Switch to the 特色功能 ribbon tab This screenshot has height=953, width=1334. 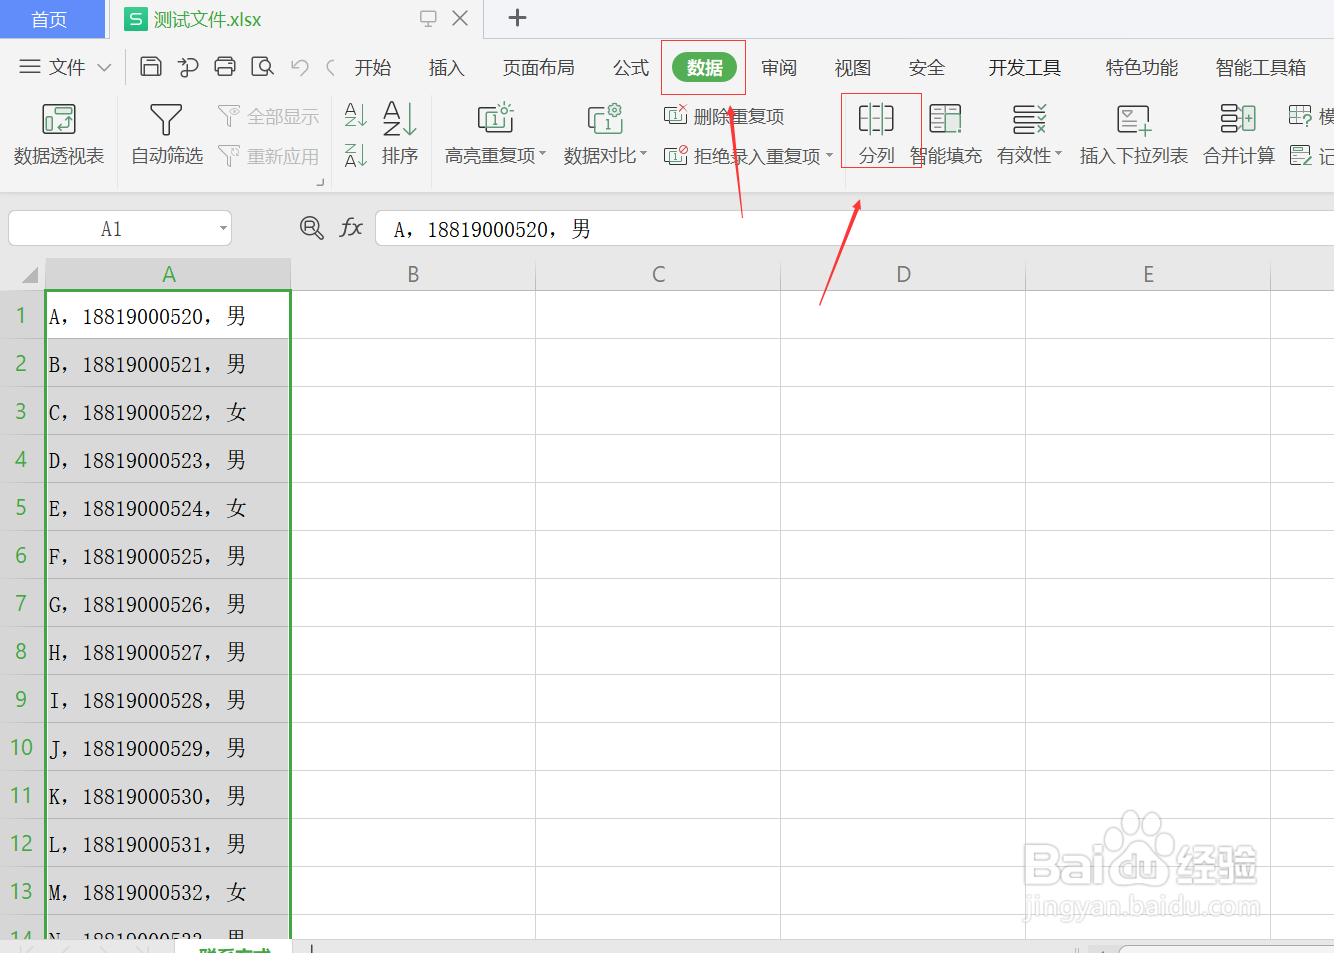[1142, 67]
